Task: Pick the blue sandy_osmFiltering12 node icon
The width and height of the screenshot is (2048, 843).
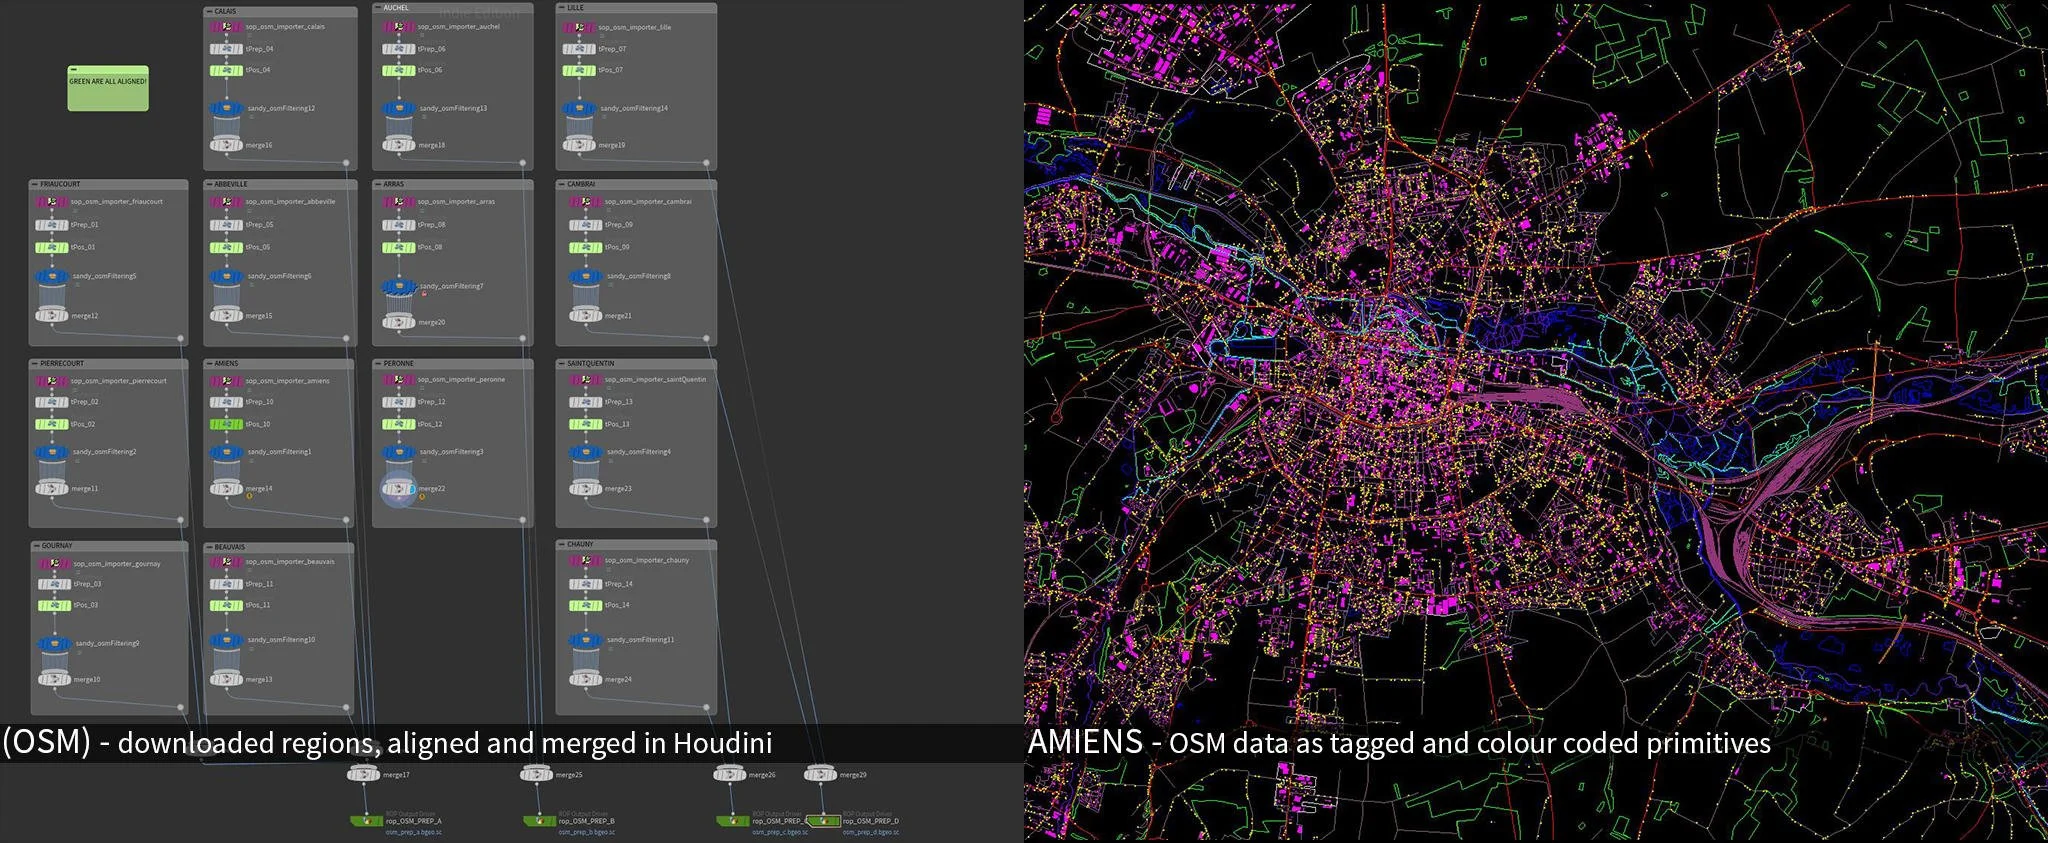Action: point(227,108)
